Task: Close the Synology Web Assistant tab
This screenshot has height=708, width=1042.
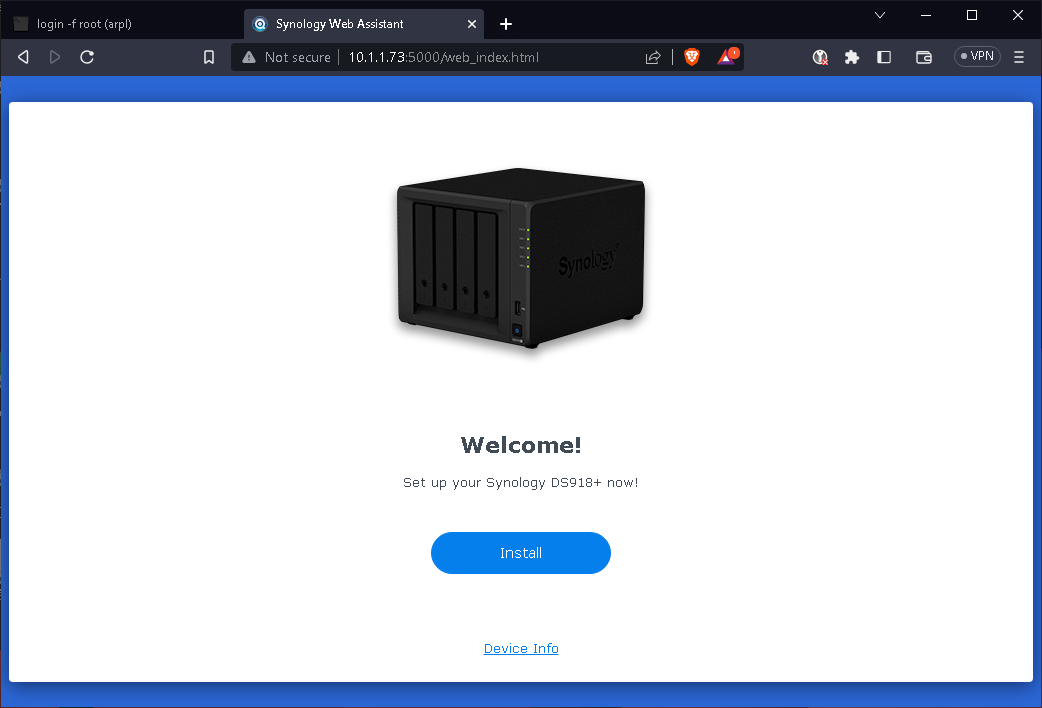Action: [x=472, y=24]
